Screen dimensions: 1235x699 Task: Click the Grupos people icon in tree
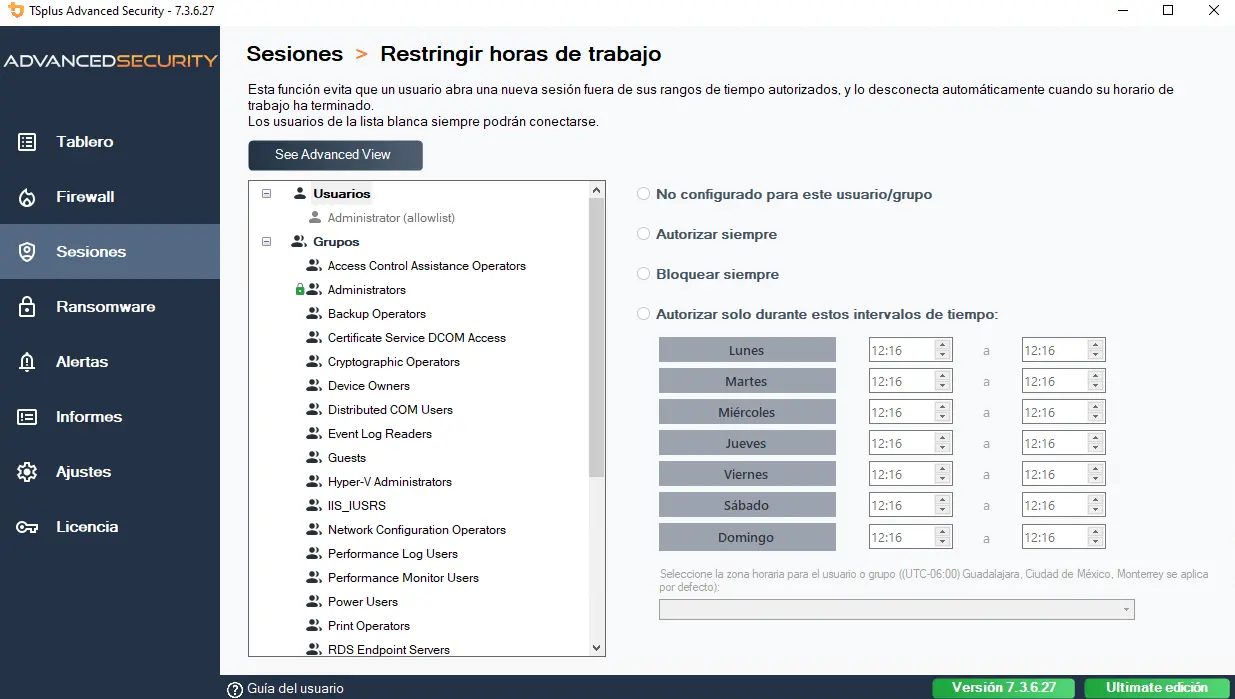[298, 241]
